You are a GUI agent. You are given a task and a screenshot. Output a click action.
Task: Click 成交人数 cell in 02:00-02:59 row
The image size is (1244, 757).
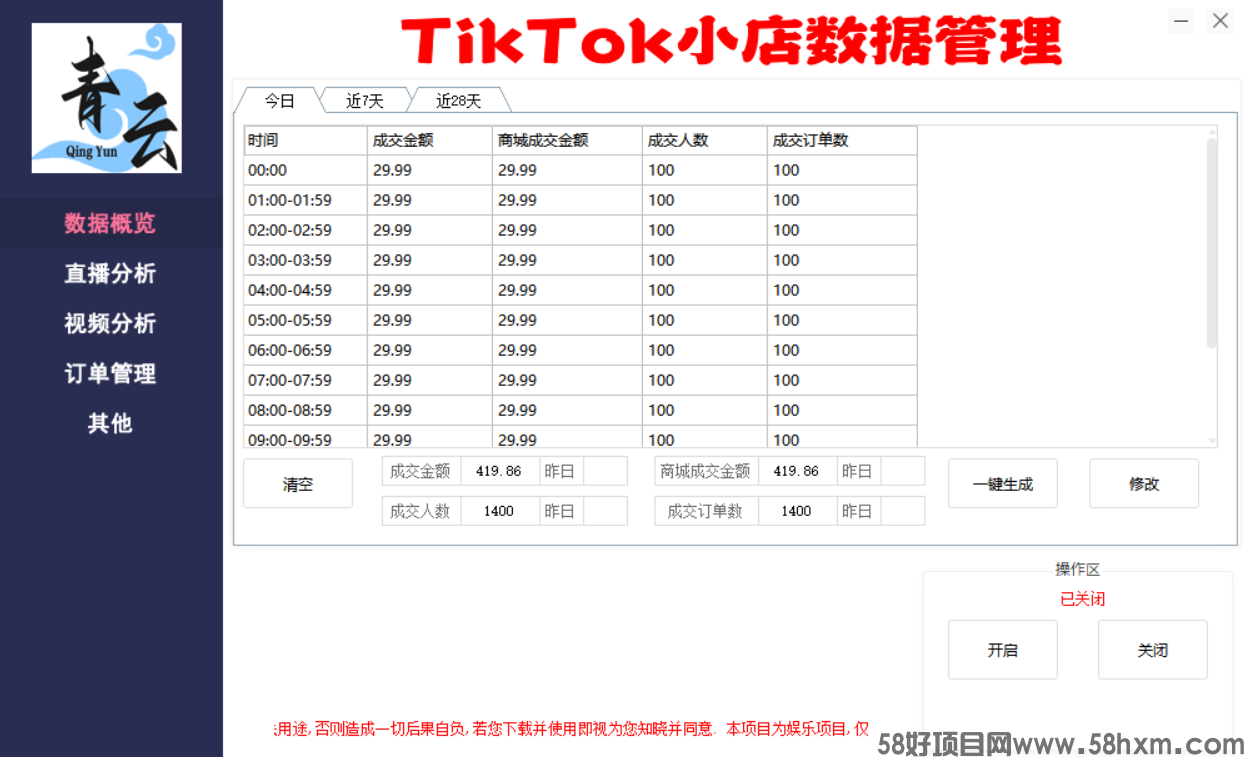pos(705,230)
